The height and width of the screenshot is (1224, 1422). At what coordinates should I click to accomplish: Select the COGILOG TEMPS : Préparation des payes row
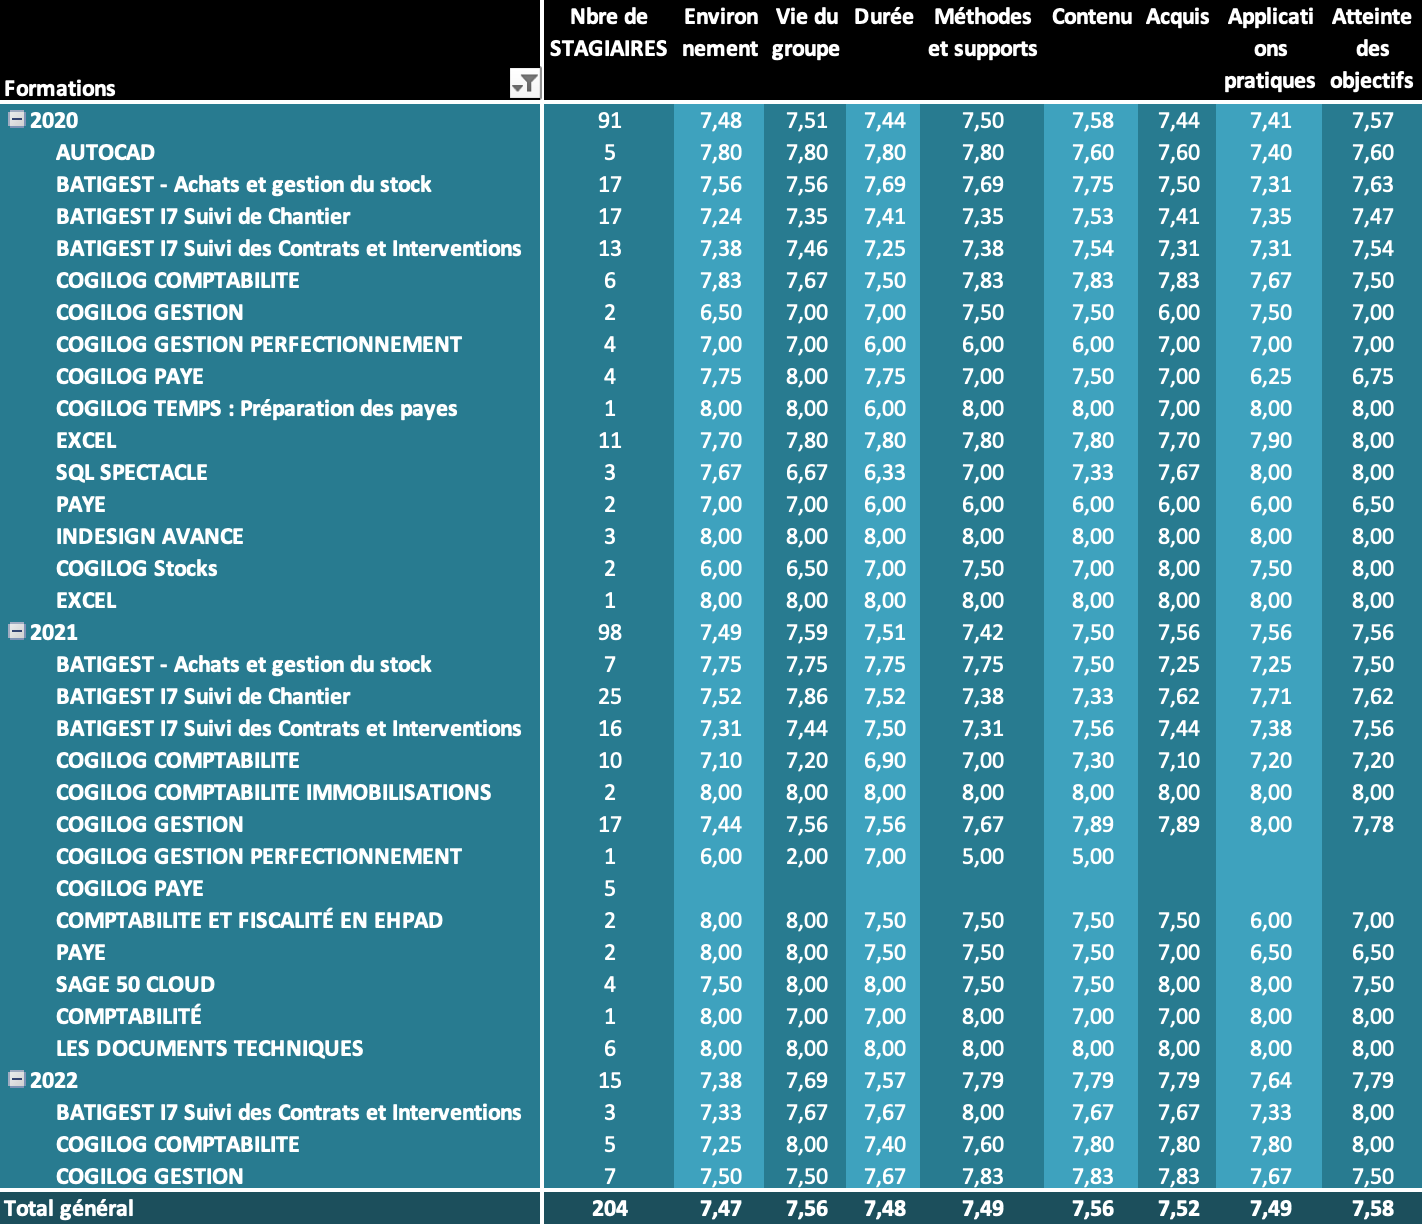(x=711, y=408)
